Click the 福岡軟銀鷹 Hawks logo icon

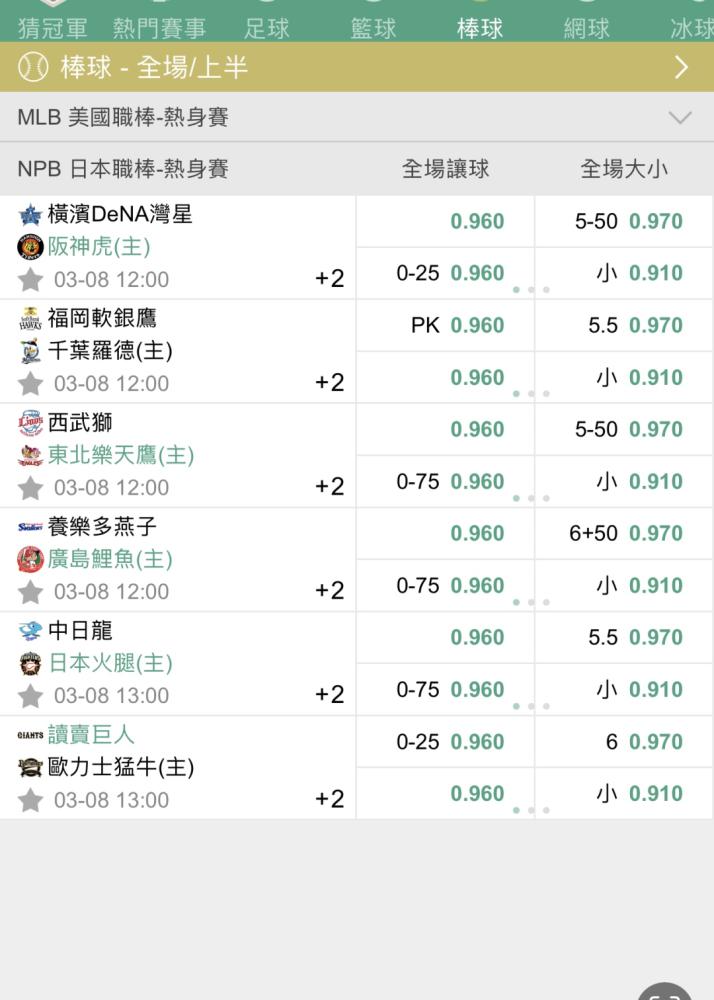click(x=30, y=318)
